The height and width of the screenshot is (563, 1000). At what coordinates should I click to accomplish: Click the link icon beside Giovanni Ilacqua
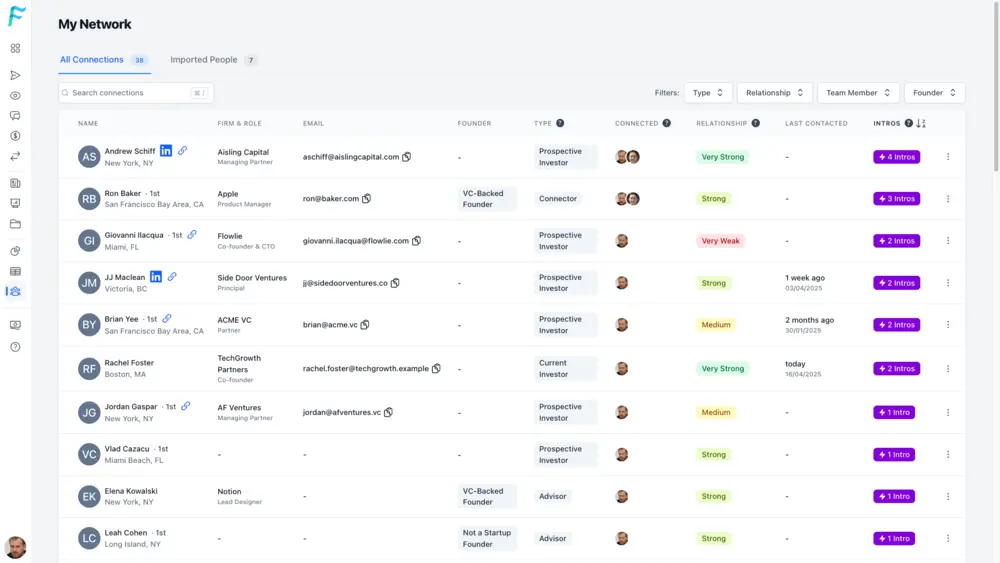pos(192,235)
